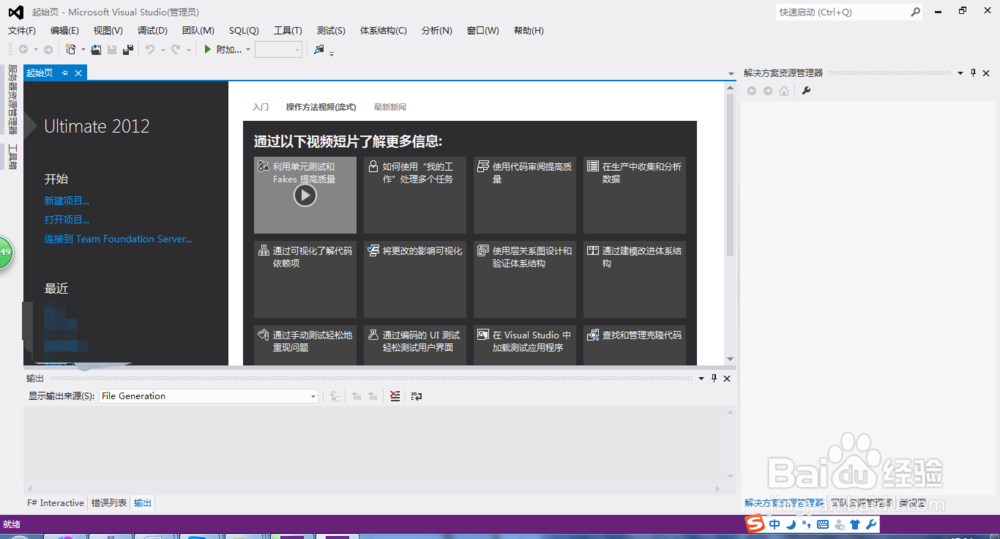Open the 体系结构(C) menu
The image size is (1000, 539).
pos(383,31)
